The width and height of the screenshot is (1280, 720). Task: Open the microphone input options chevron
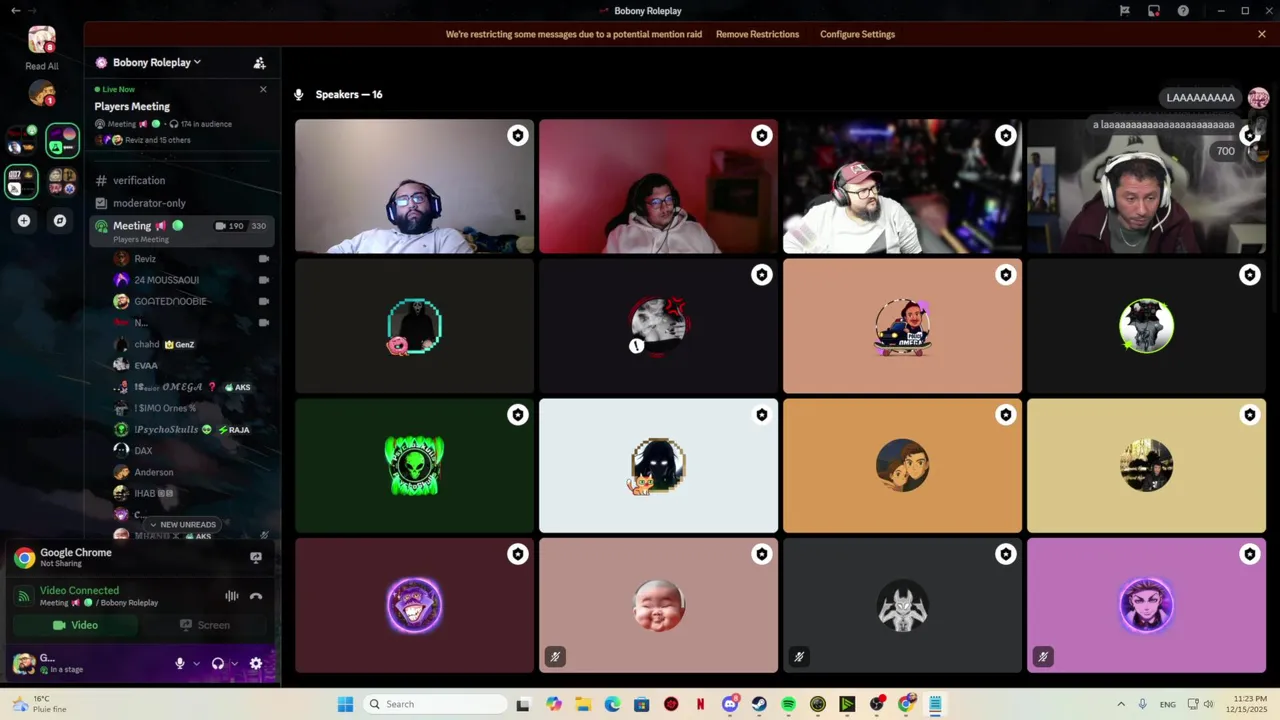pyautogui.click(x=196, y=663)
